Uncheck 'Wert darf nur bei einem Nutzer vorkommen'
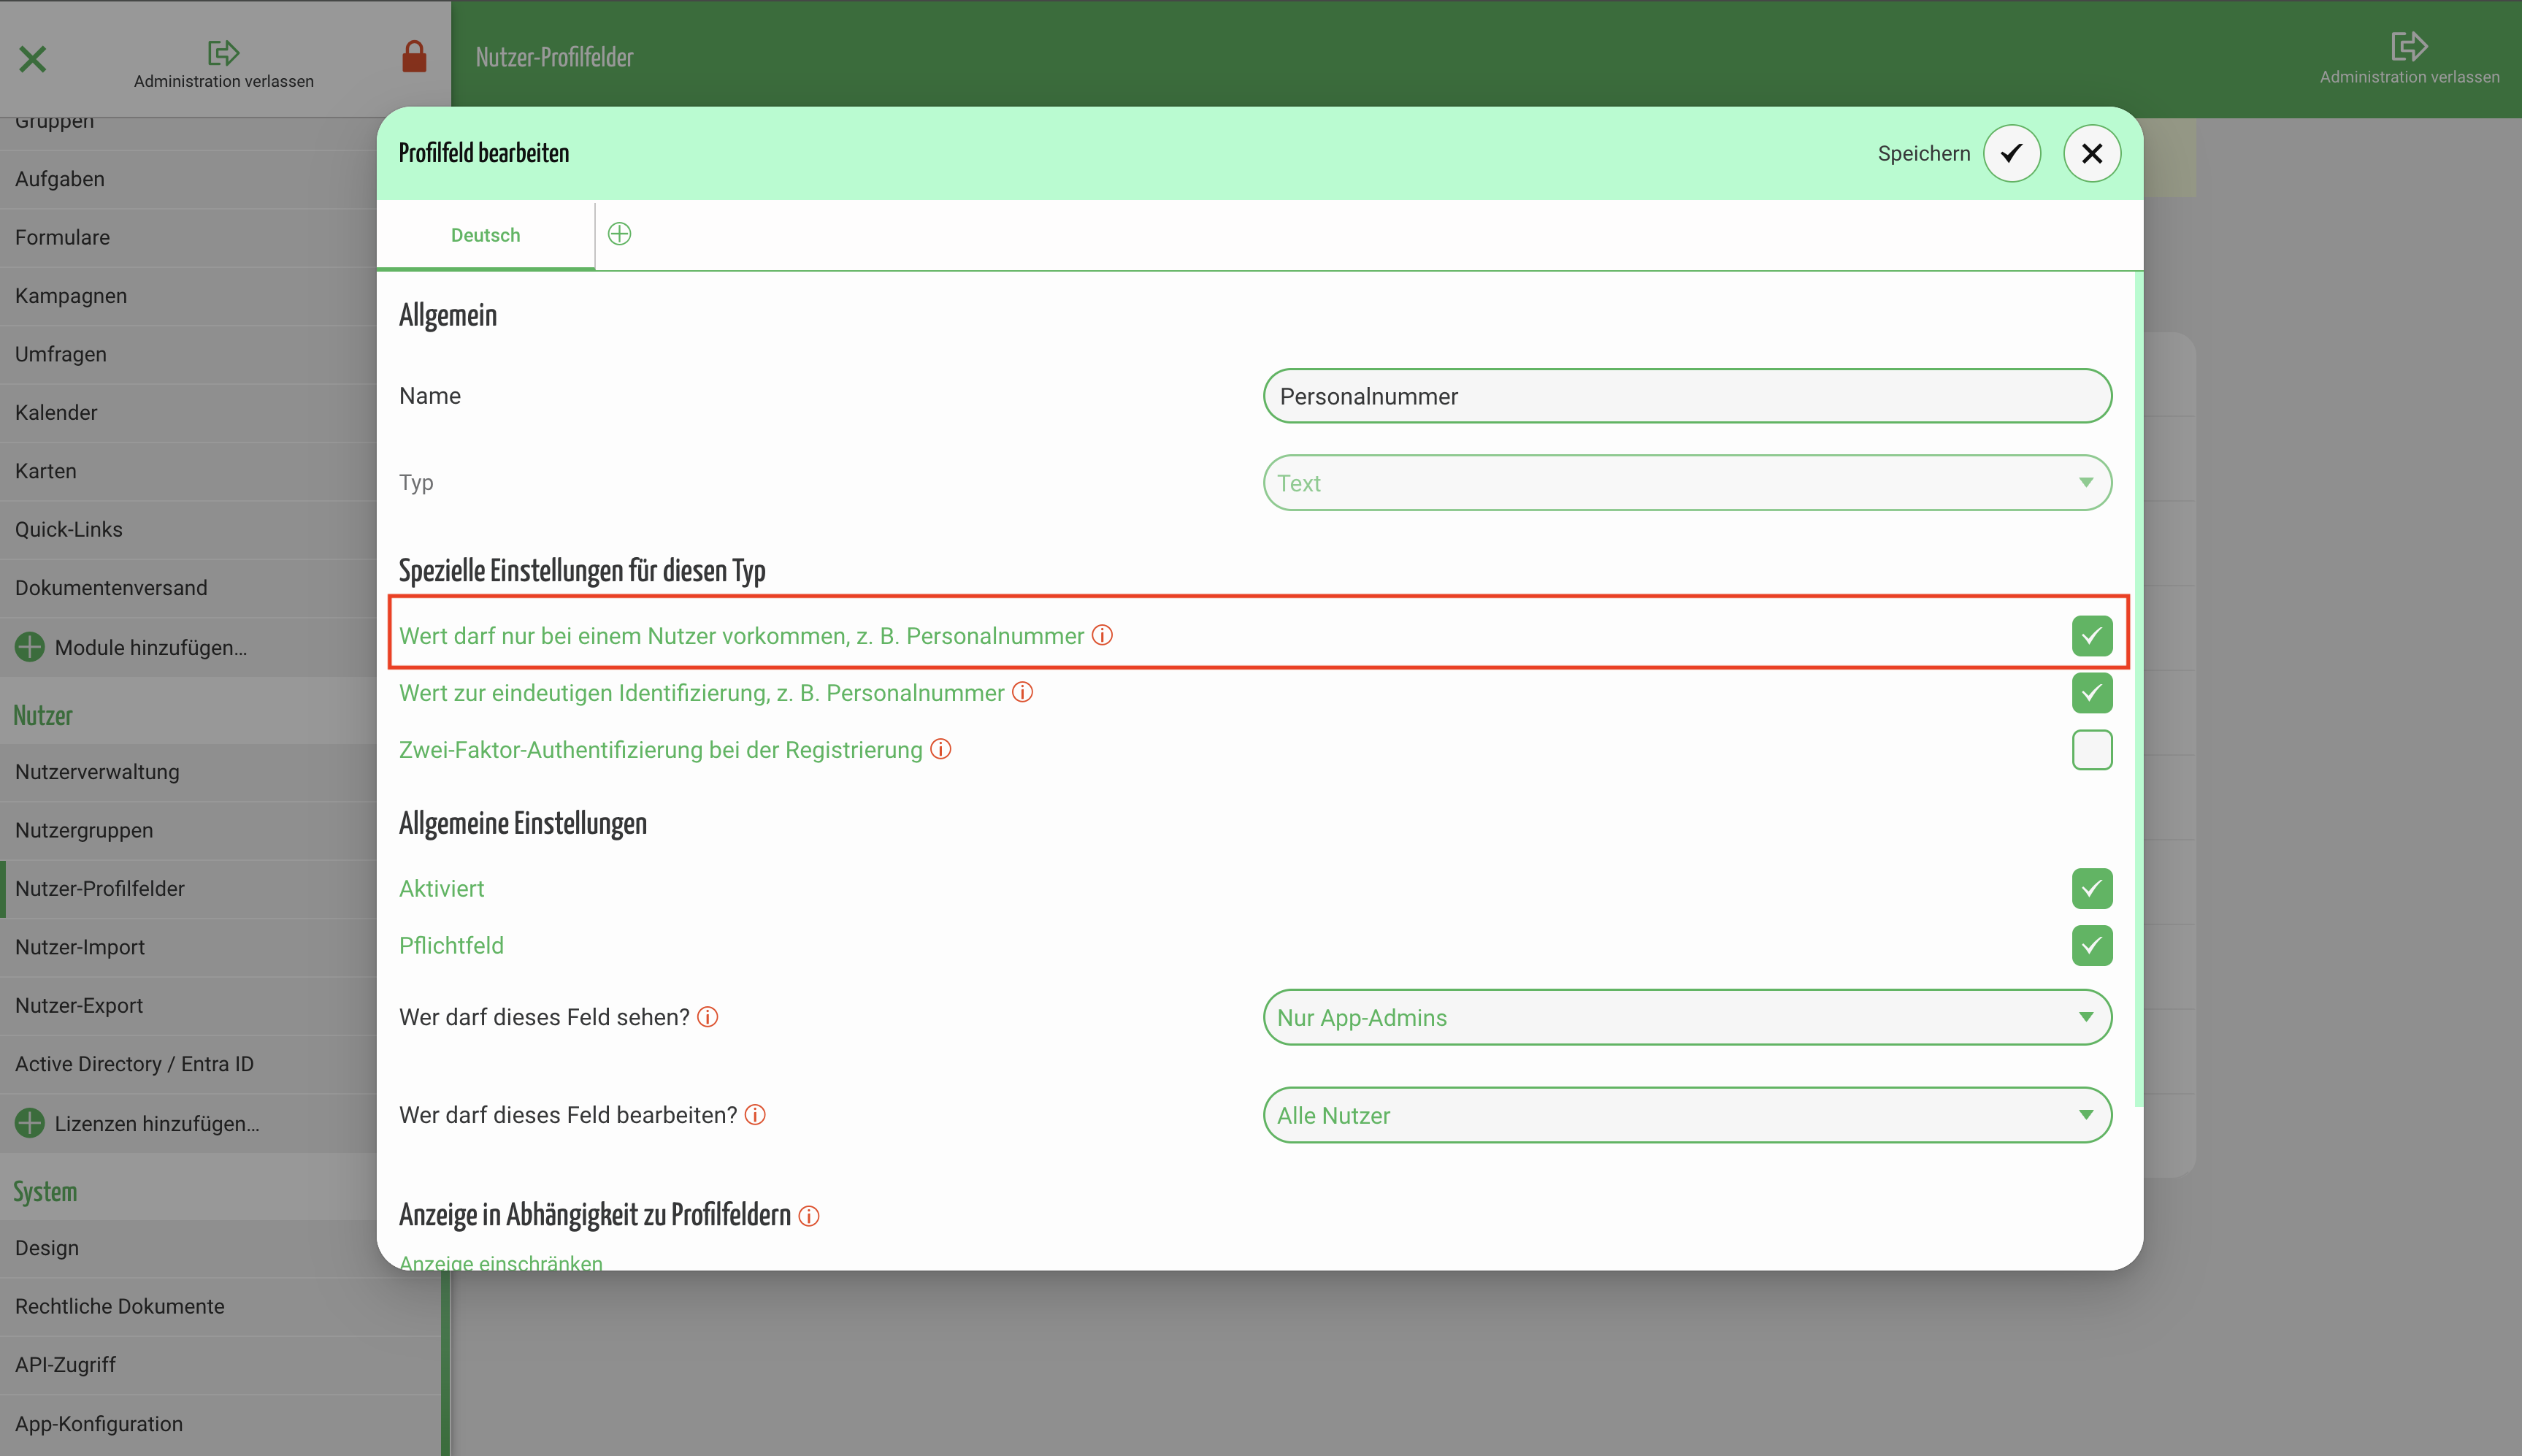The width and height of the screenshot is (2522, 1456). click(x=2092, y=636)
